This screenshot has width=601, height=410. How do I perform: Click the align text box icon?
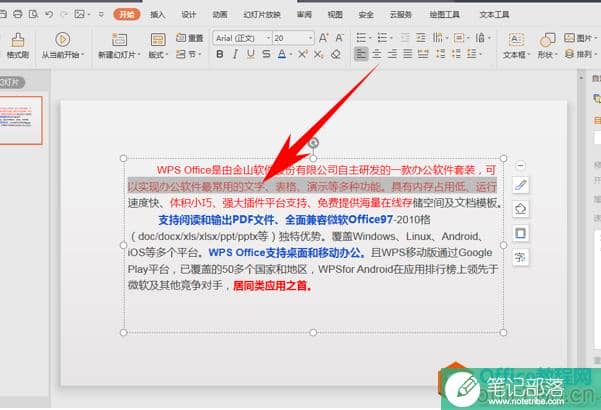[458, 38]
